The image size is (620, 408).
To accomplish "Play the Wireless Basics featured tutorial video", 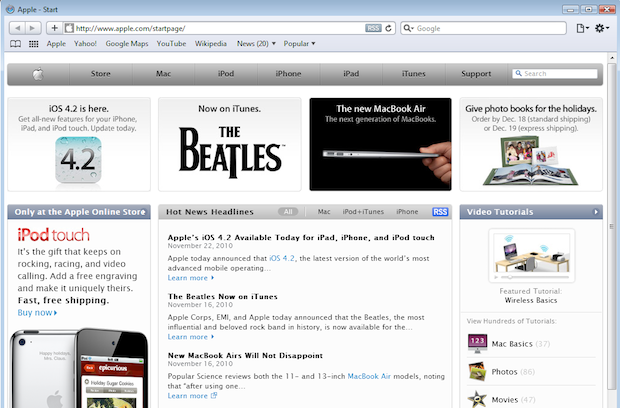I will point(531,253).
